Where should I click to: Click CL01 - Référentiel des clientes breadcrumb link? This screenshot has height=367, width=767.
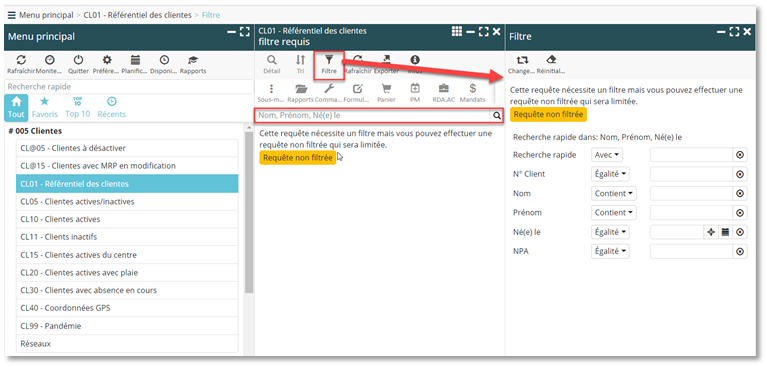(x=137, y=15)
